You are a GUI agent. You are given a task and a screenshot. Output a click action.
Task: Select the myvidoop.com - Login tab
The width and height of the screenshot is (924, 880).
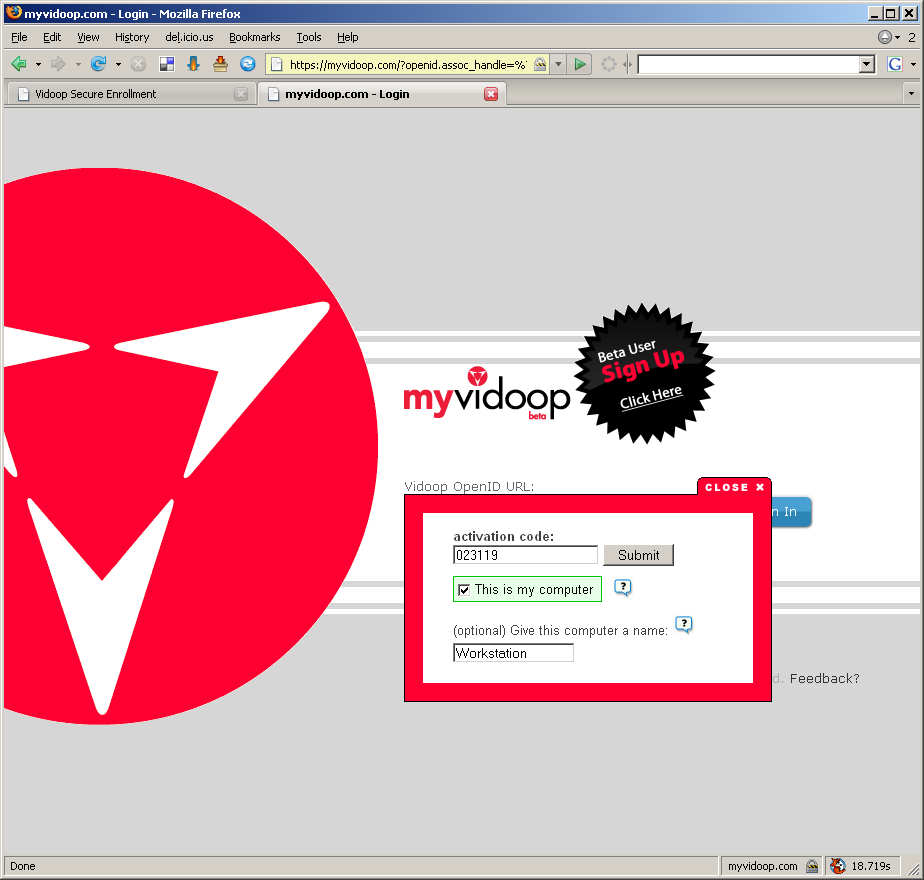(382, 94)
